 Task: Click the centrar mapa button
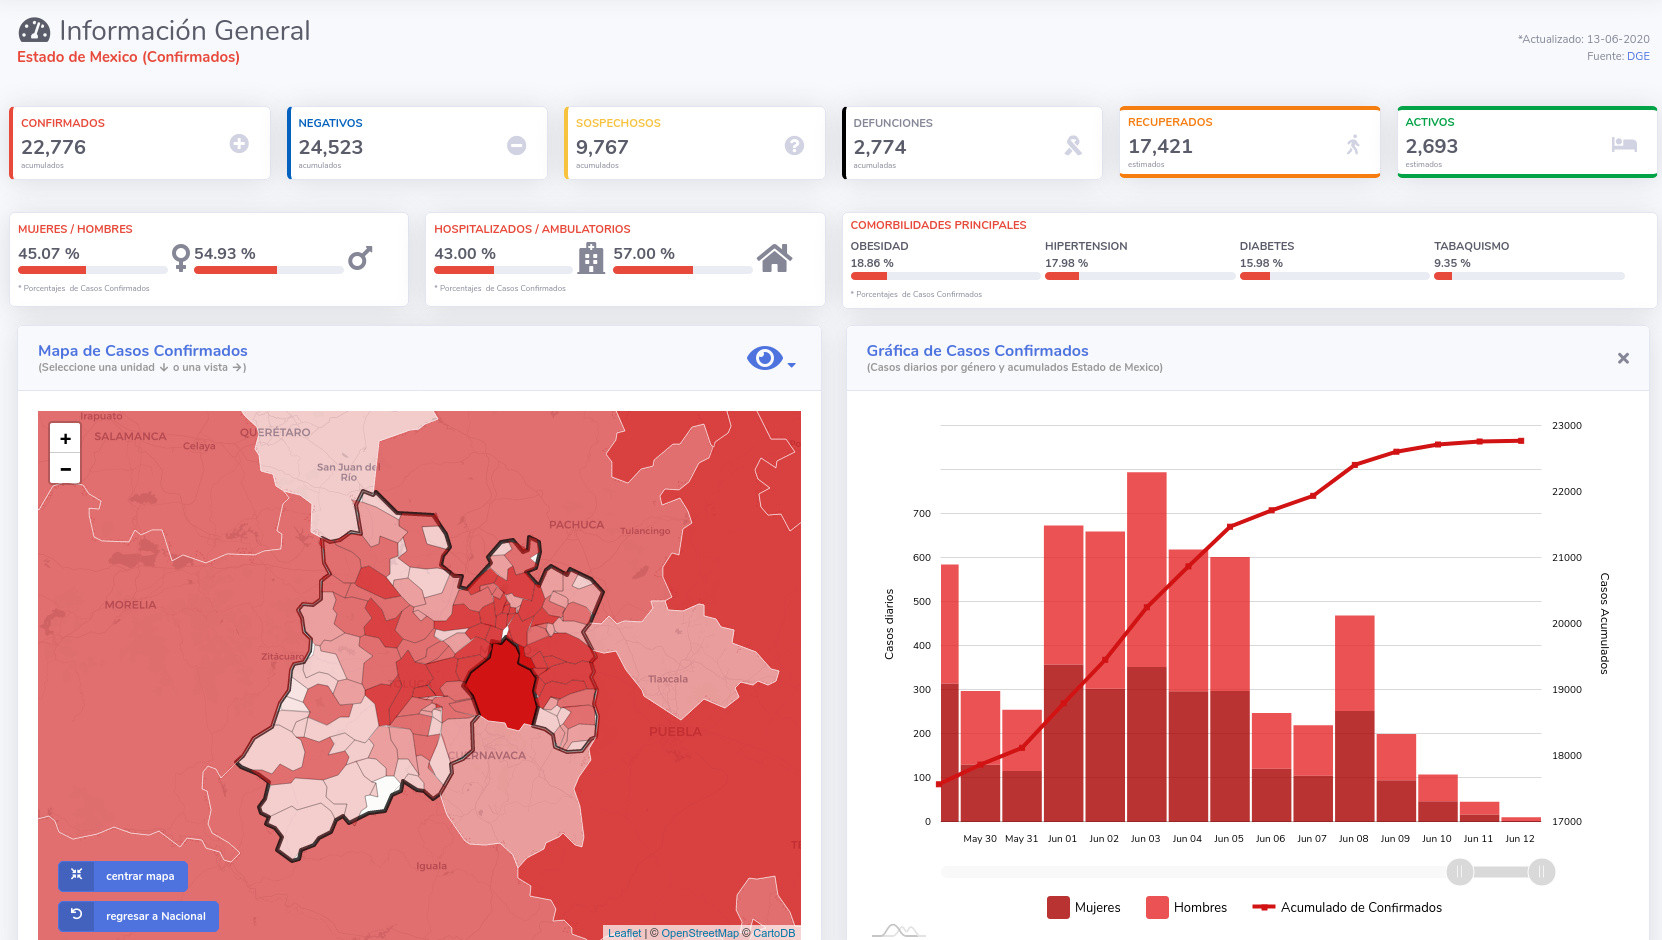coord(123,876)
